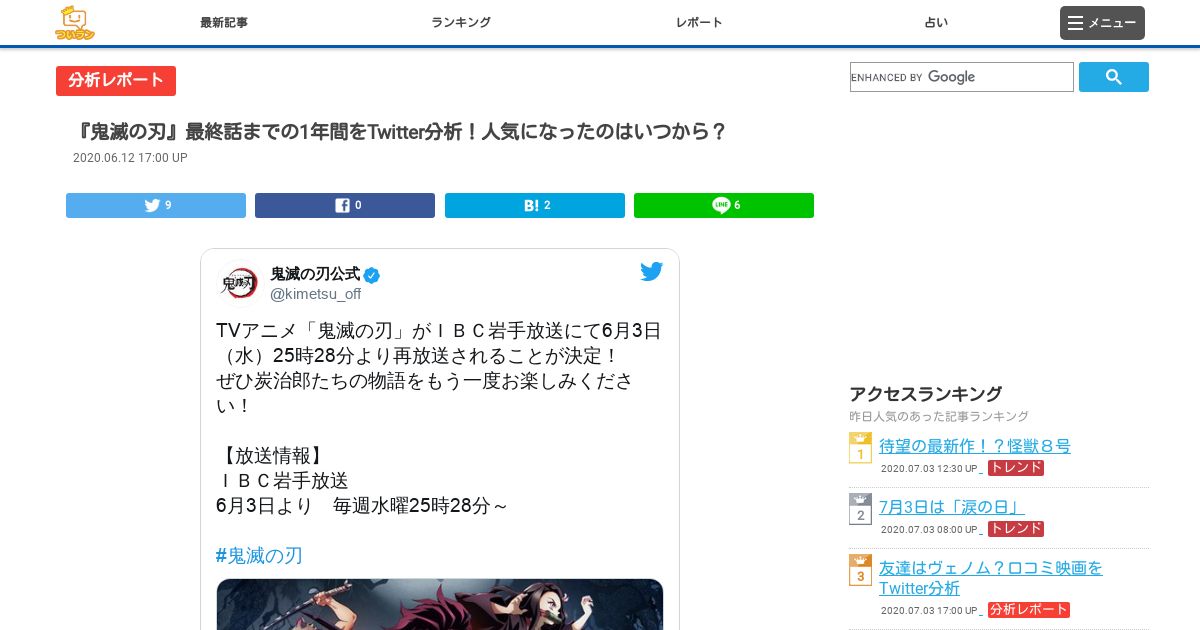
Task: Click the date 2020.07.03 12:30 UP
Action: tap(929, 469)
